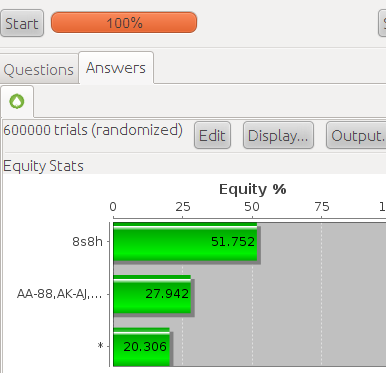This screenshot has height=373, width=386.
Task: Open the Display... options
Action: [x=278, y=135]
